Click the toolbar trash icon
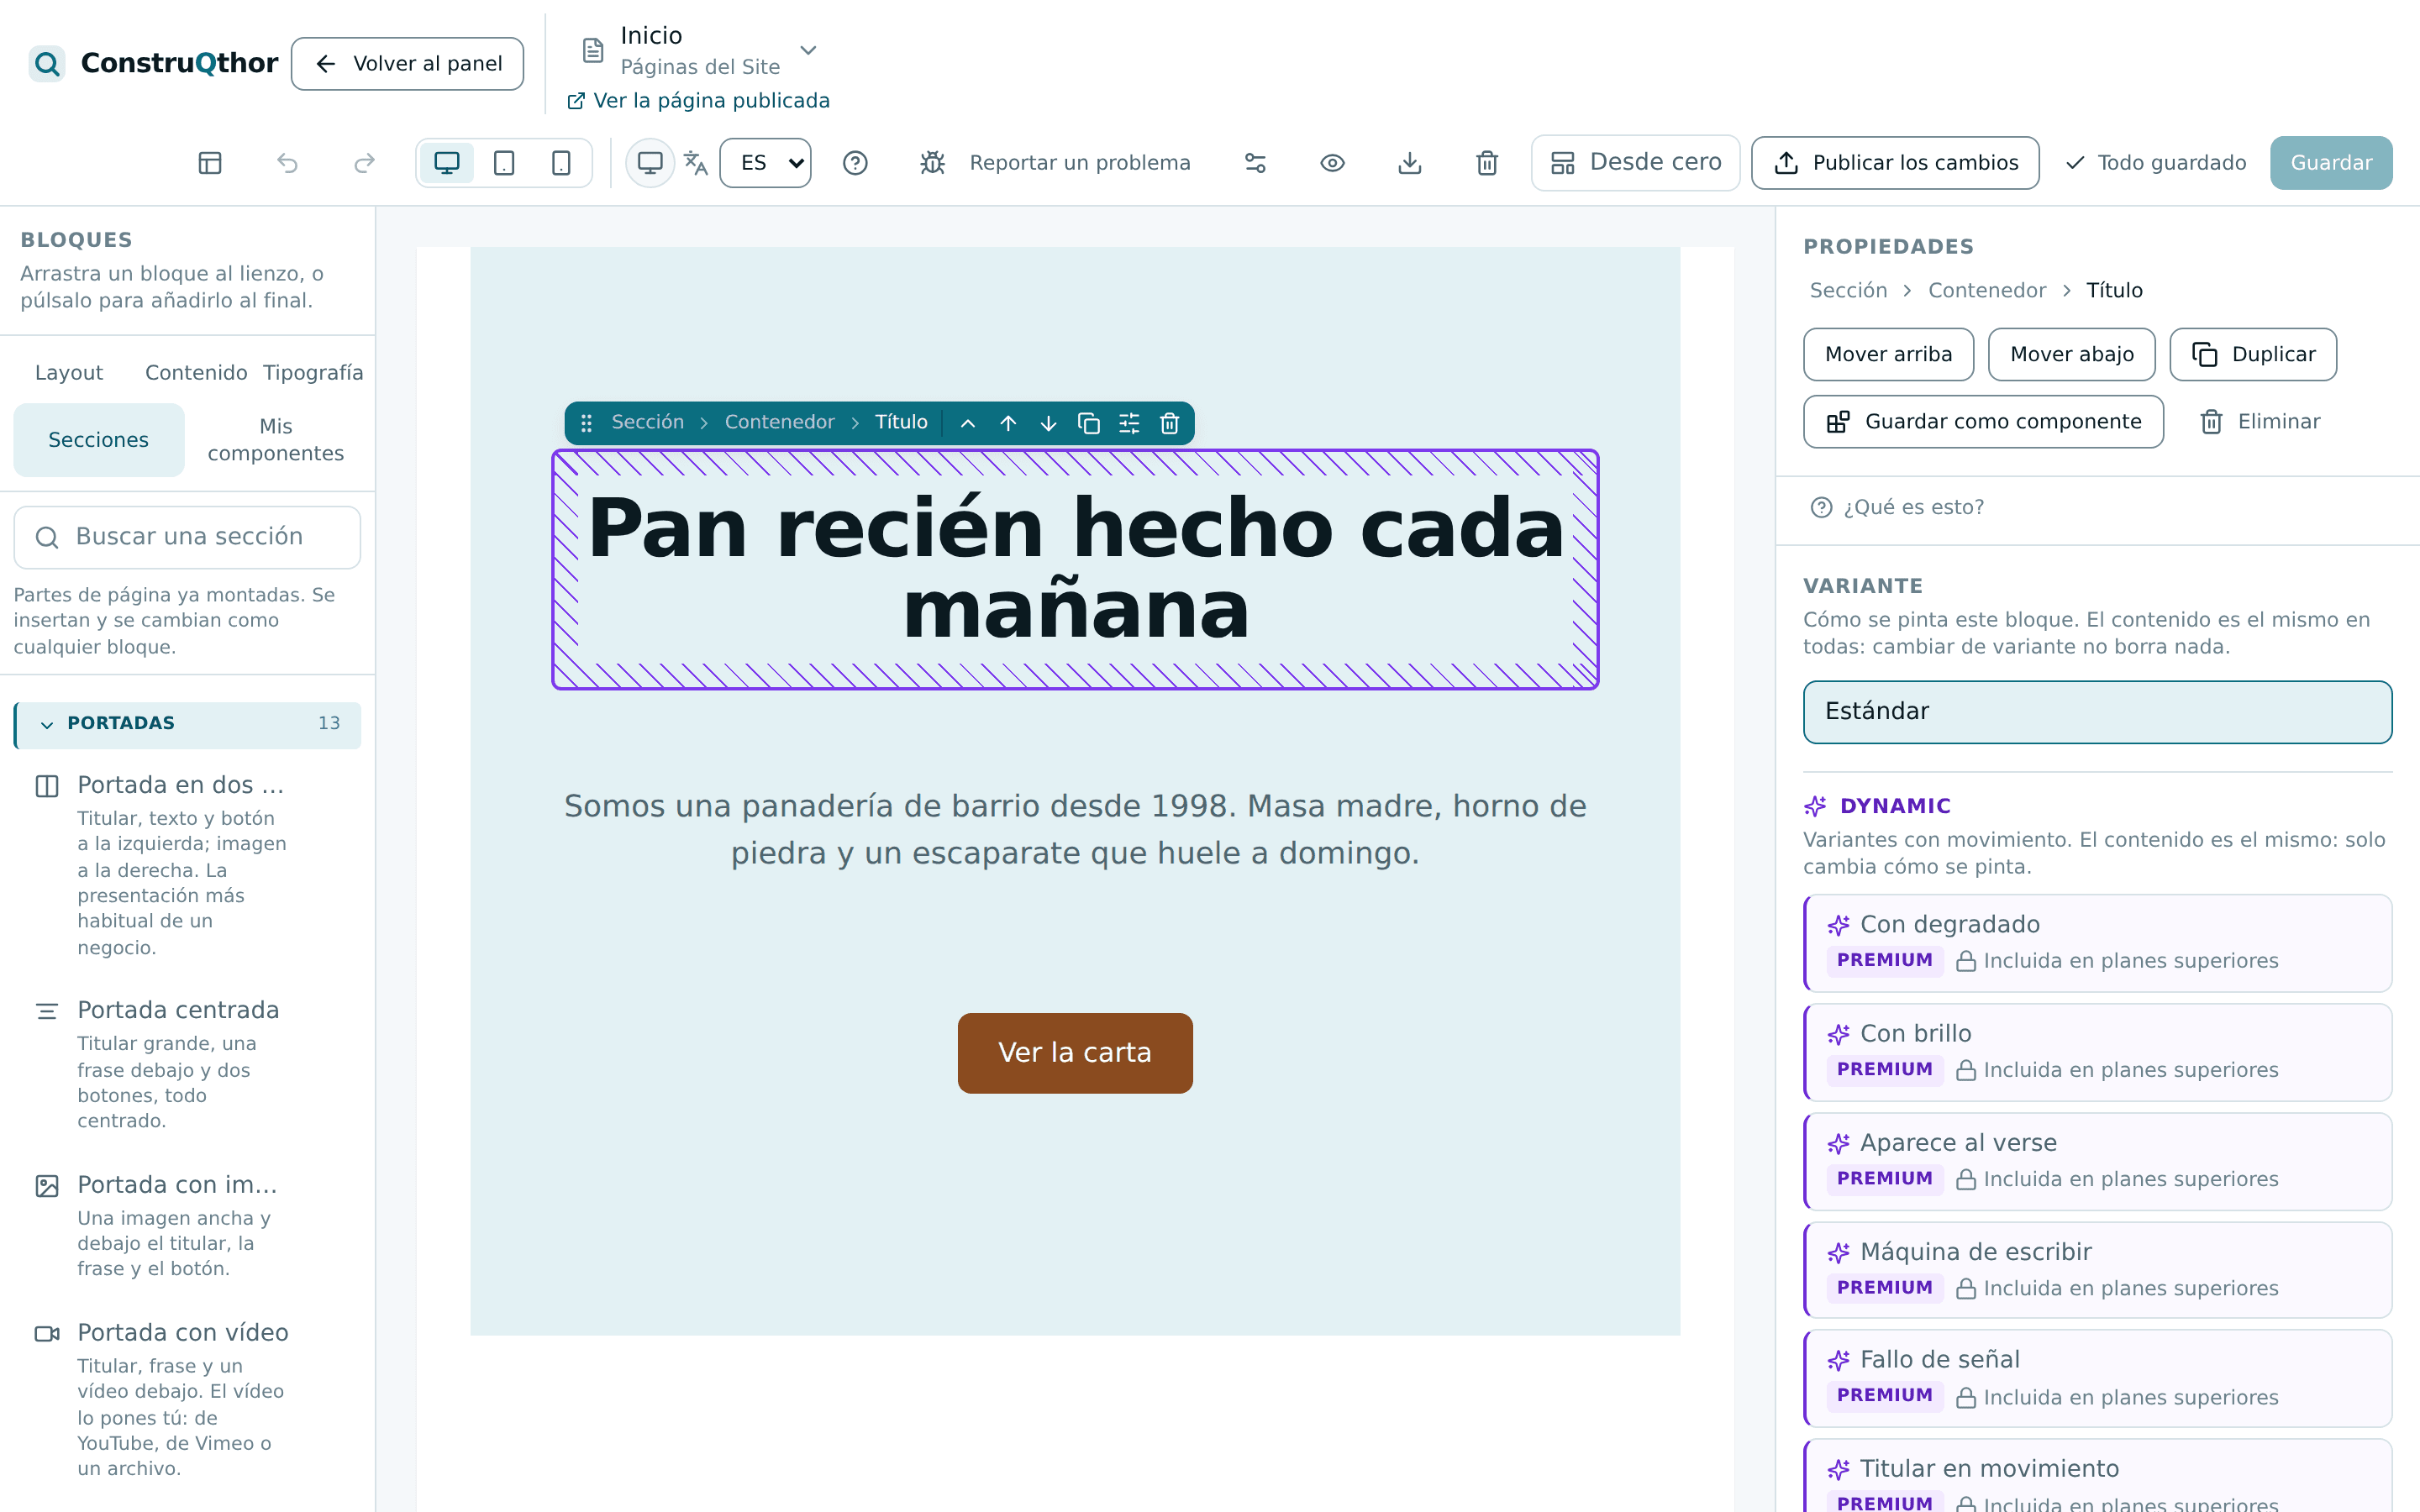Screen dimensions: 2420x1512 [1487, 163]
